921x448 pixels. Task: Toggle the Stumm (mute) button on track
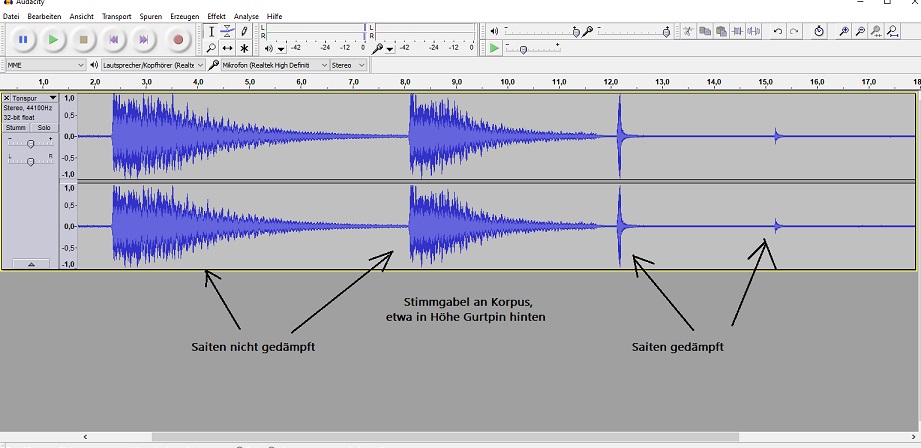coord(16,128)
